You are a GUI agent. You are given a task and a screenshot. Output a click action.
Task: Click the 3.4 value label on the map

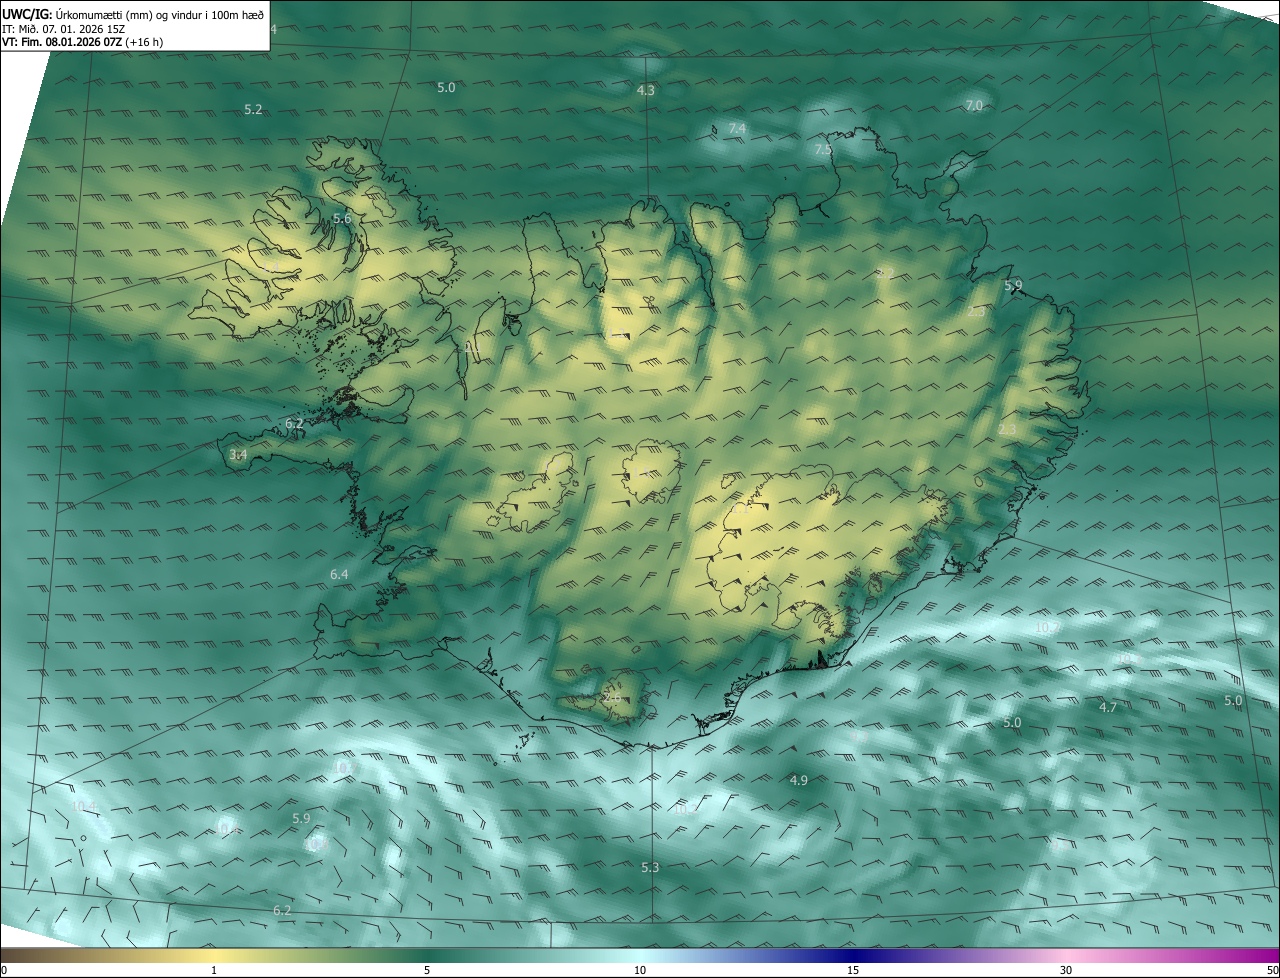pos(238,454)
